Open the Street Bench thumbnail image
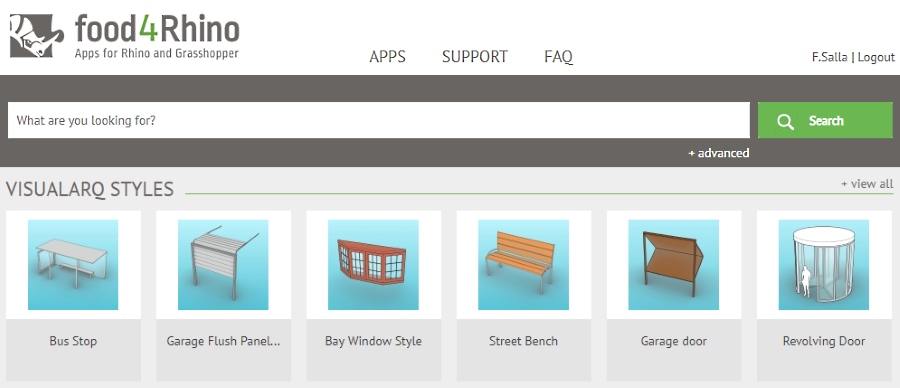The image size is (900, 388). tap(523, 265)
